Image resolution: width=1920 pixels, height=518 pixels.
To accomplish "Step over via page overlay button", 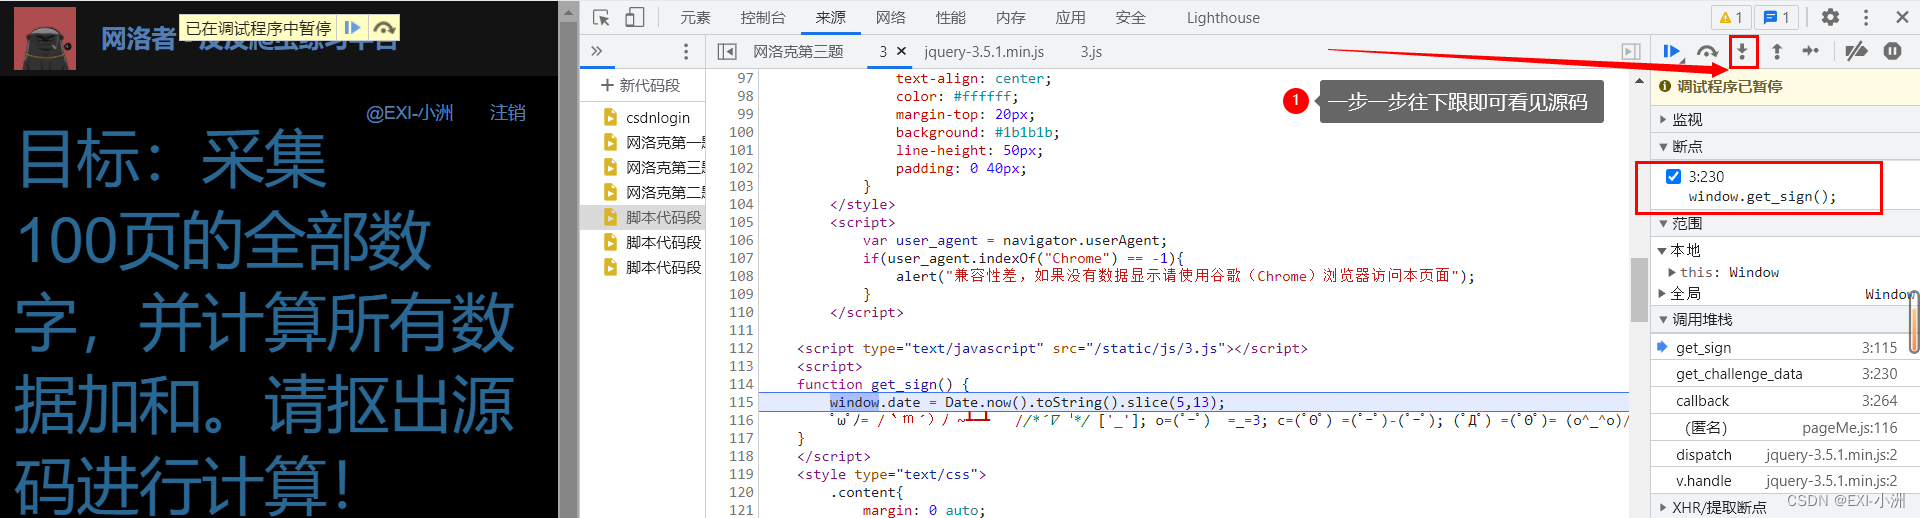I will click(384, 28).
